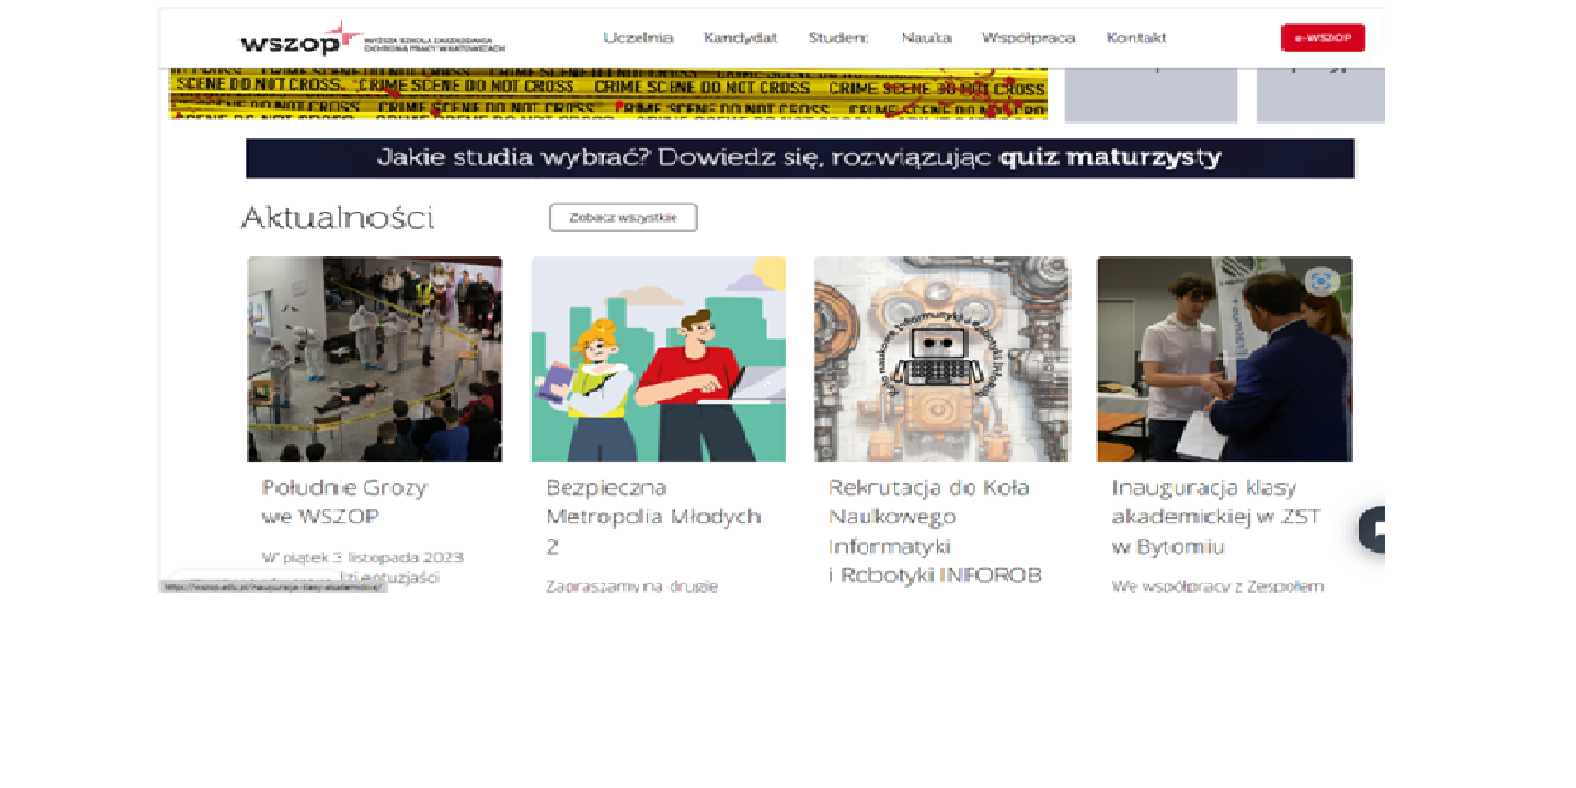
Task: Click the image-search lens icon on photo
Action: [1321, 282]
